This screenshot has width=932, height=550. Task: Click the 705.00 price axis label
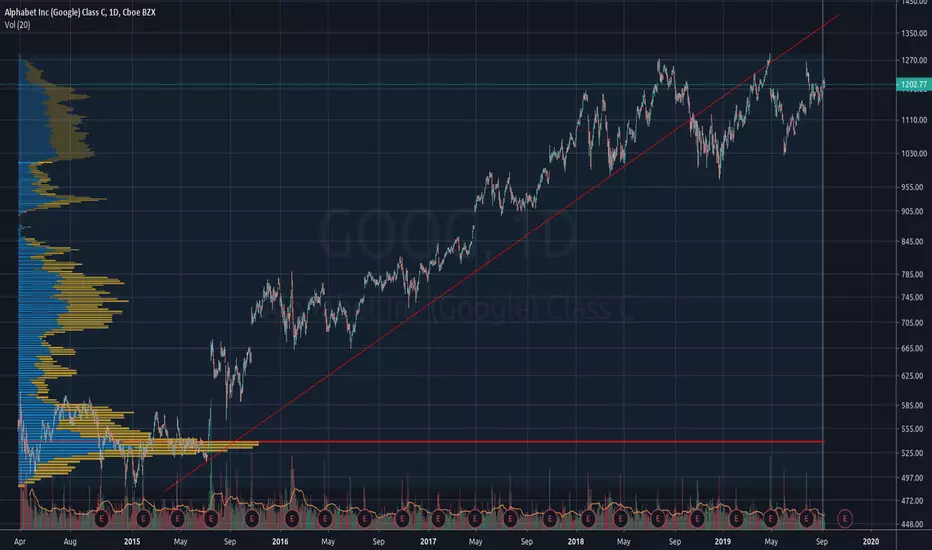(x=914, y=323)
